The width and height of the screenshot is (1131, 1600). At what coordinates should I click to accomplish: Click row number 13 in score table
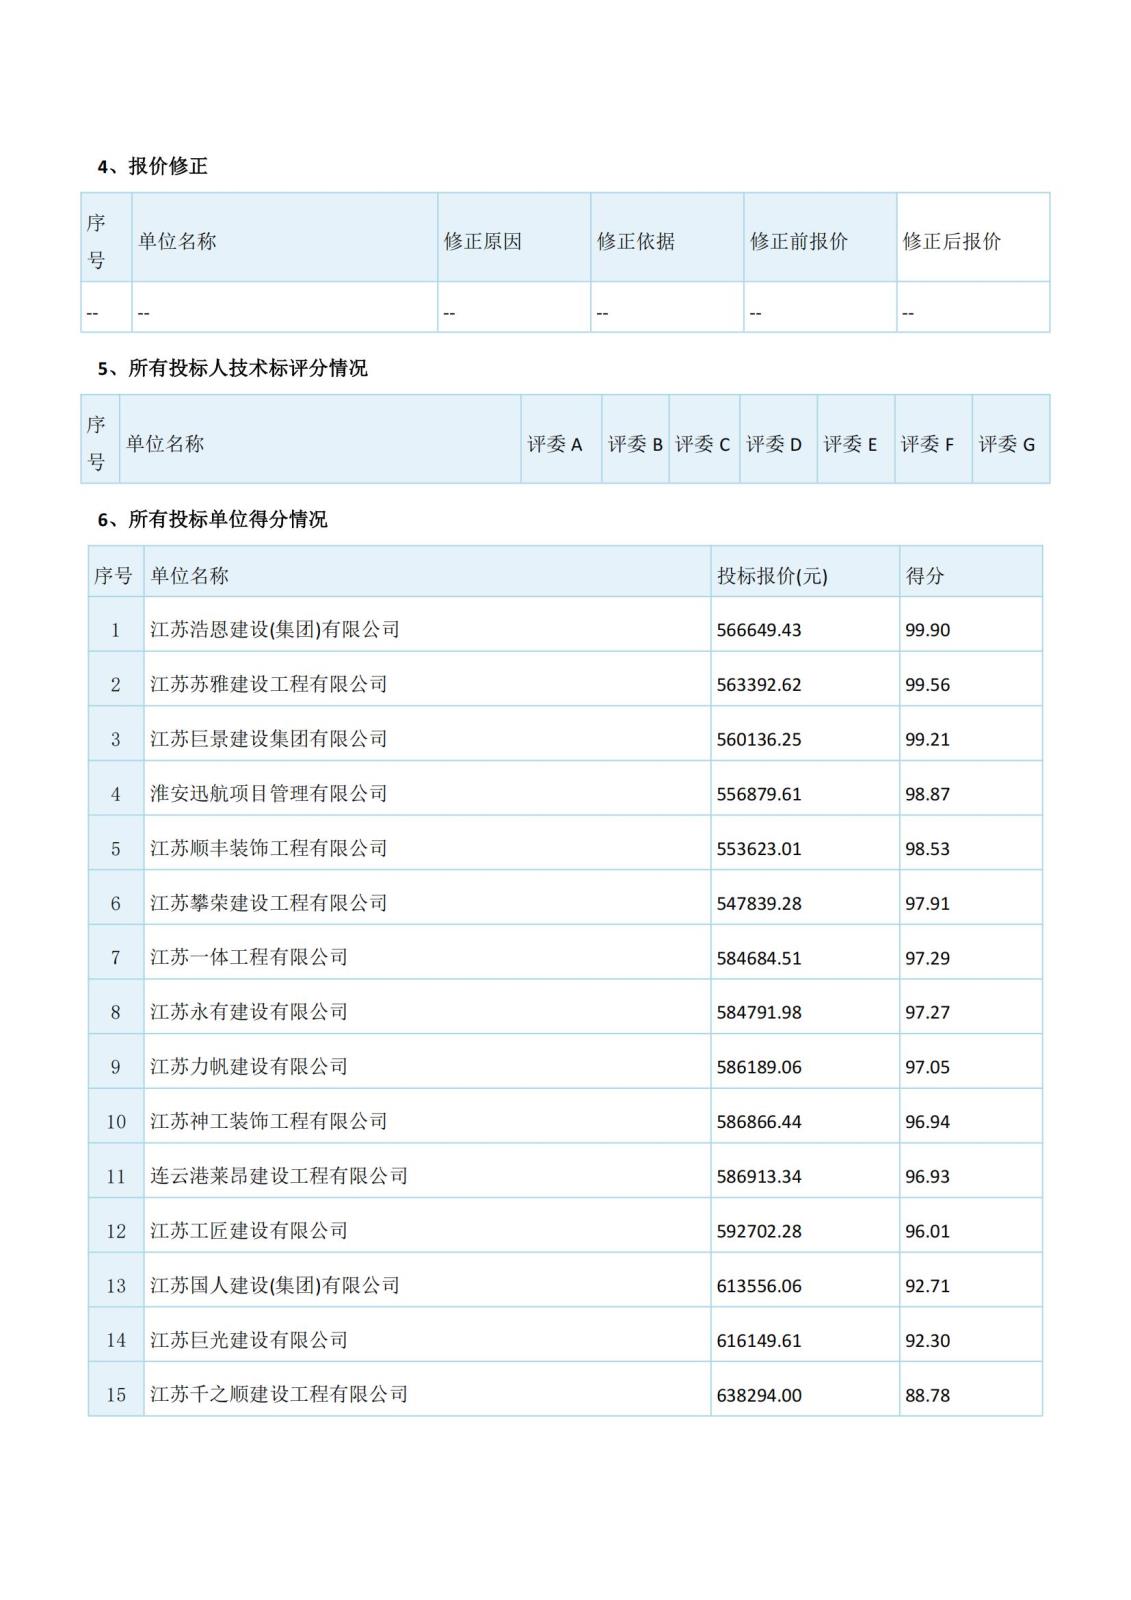pyautogui.click(x=116, y=1286)
